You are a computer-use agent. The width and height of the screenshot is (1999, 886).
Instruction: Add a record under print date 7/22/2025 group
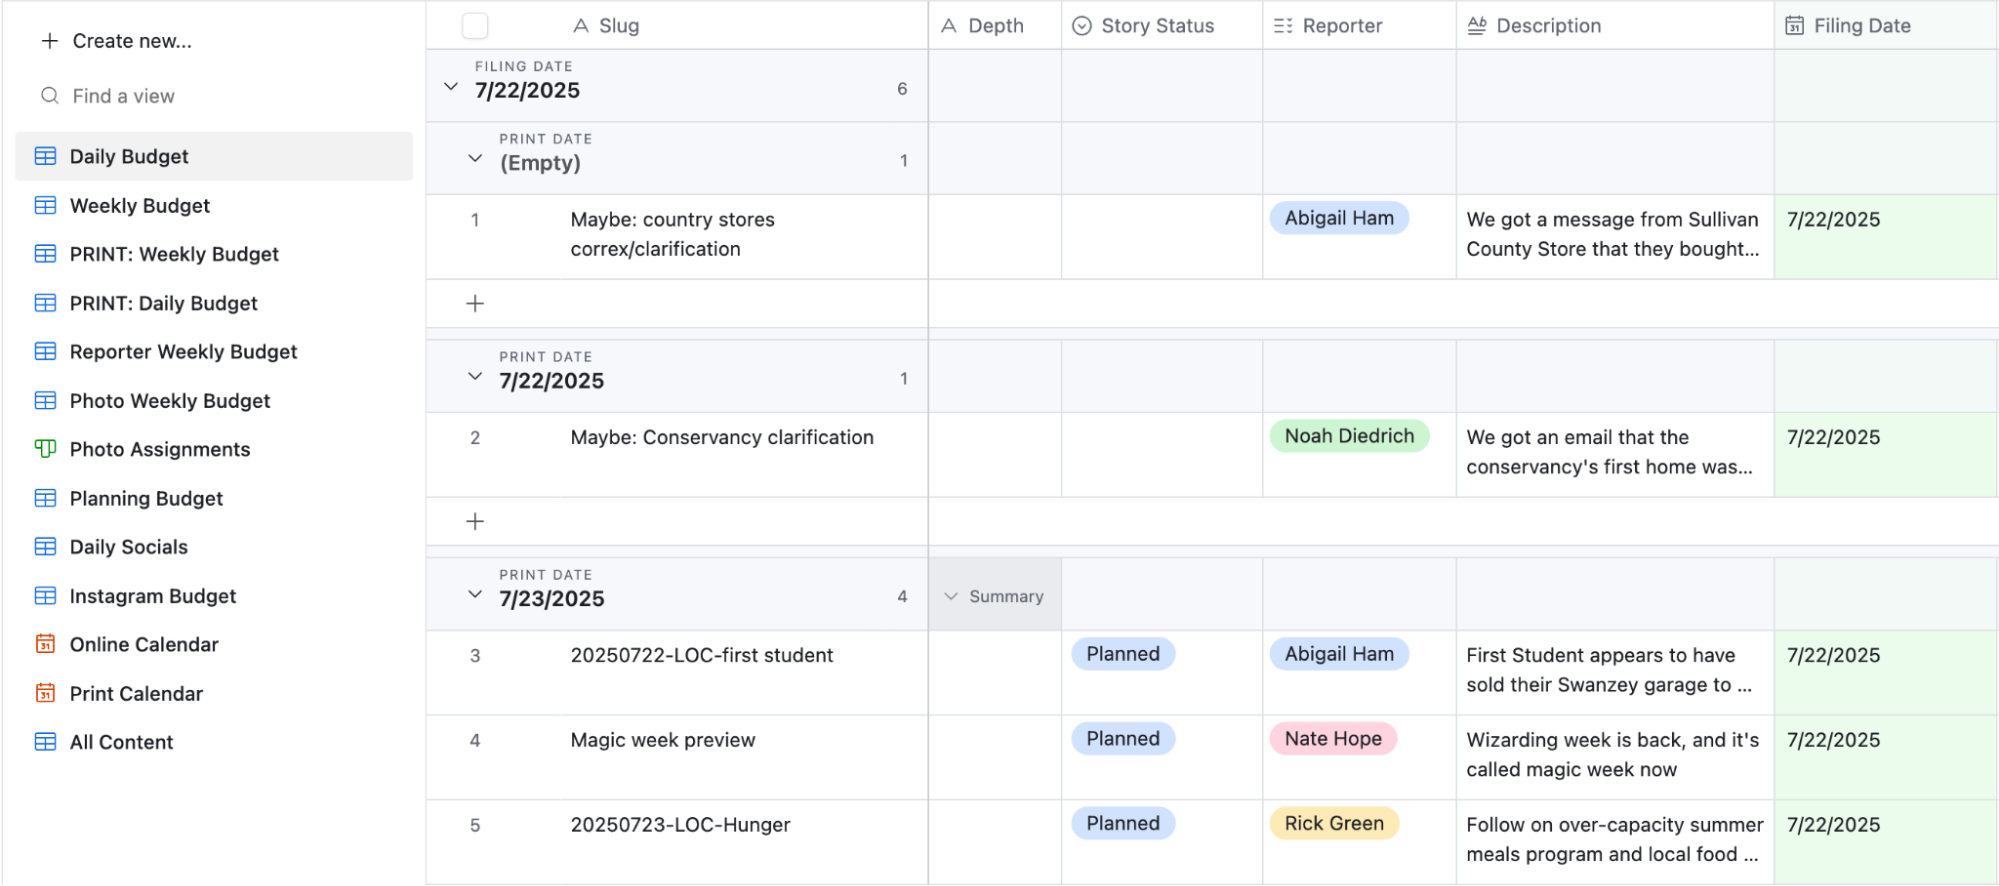click(x=475, y=522)
